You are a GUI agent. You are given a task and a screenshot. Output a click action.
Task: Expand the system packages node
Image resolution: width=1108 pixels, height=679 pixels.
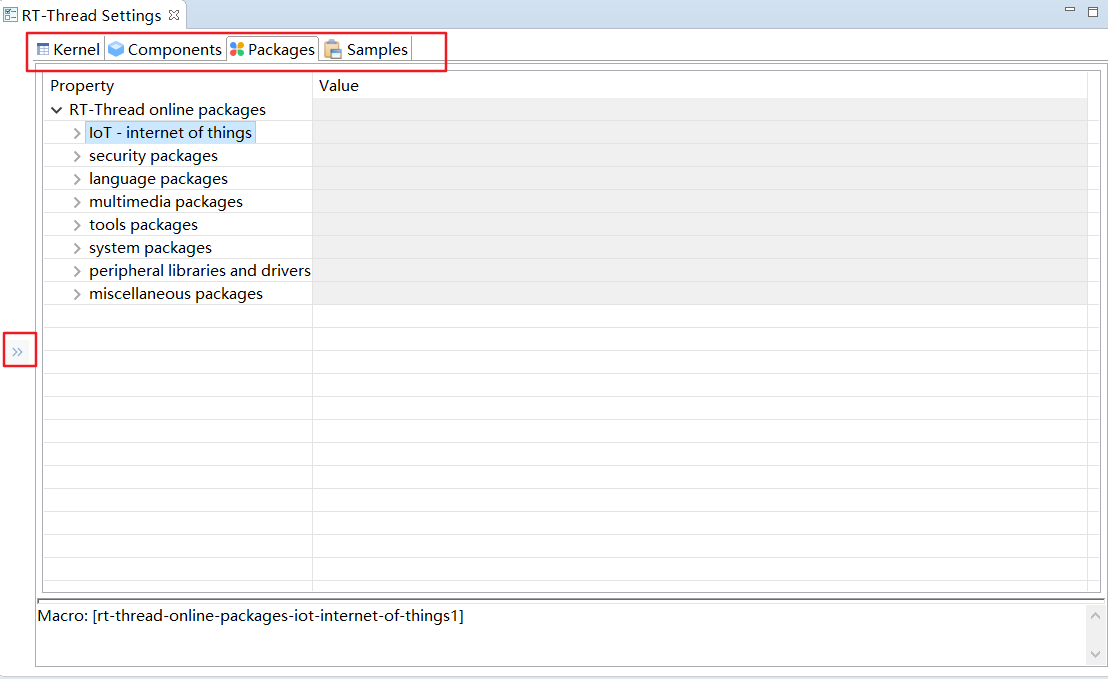tap(77, 248)
